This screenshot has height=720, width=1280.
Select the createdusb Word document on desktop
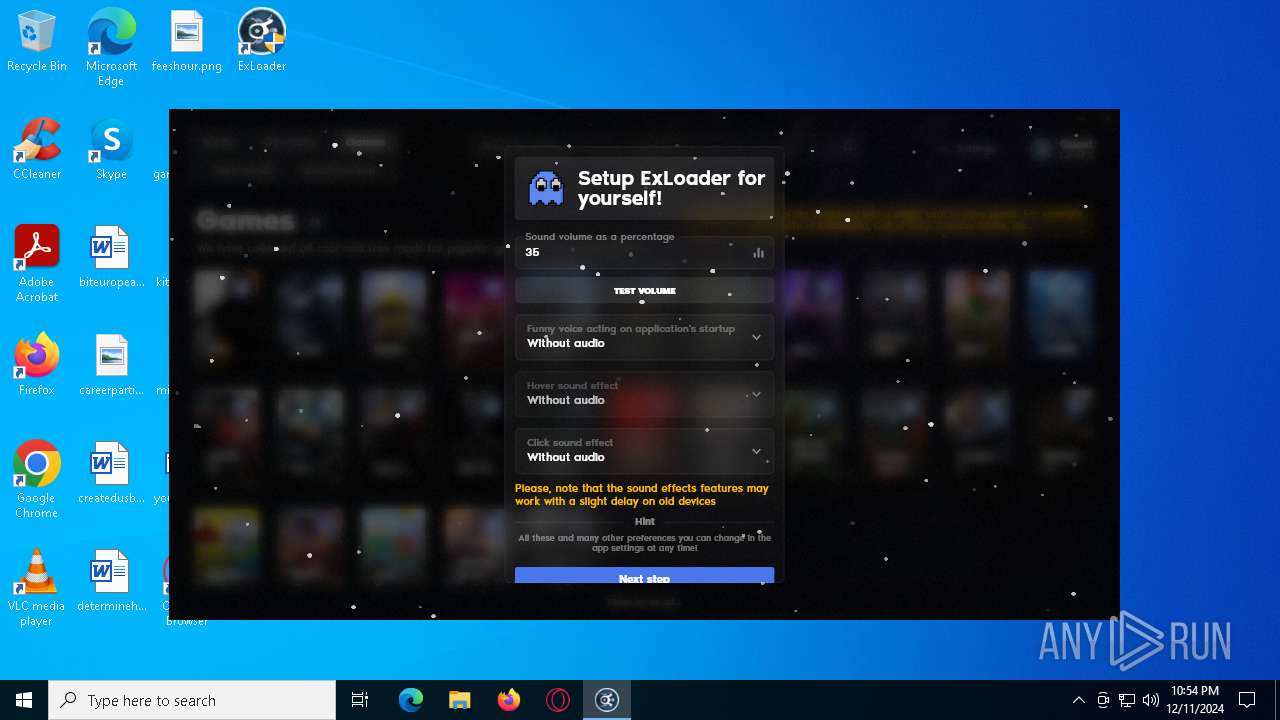(x=111, y=474)
